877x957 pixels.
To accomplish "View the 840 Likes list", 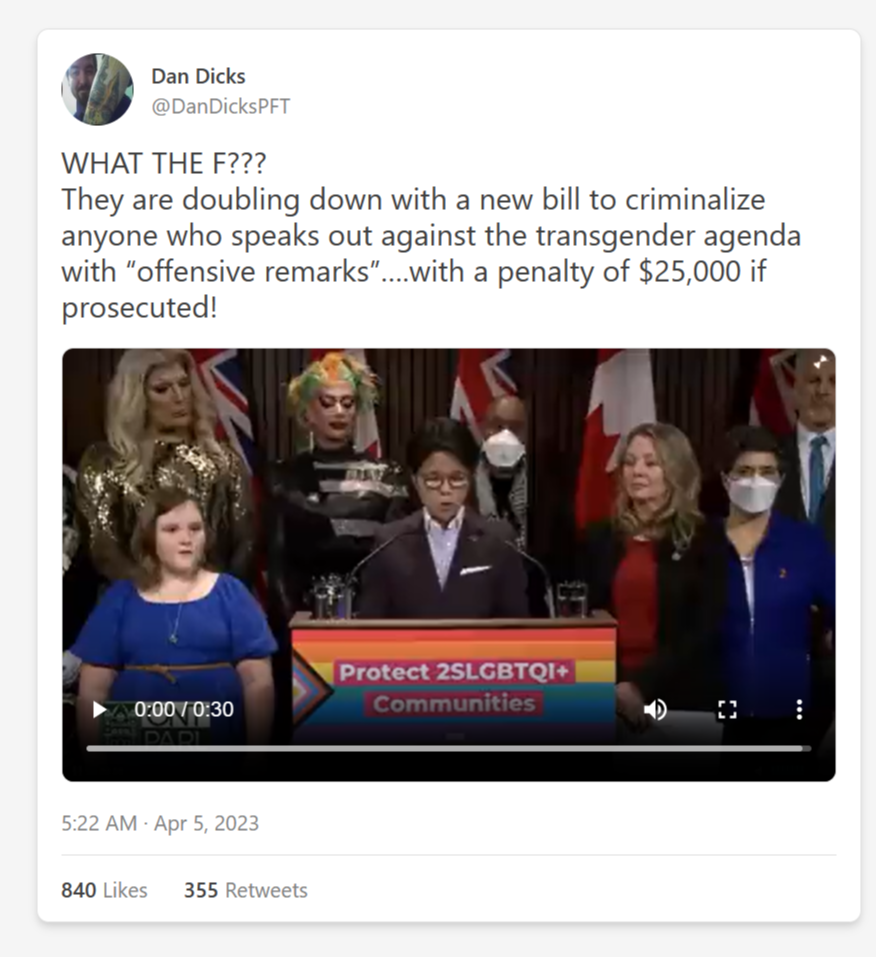I will point(104,890).
